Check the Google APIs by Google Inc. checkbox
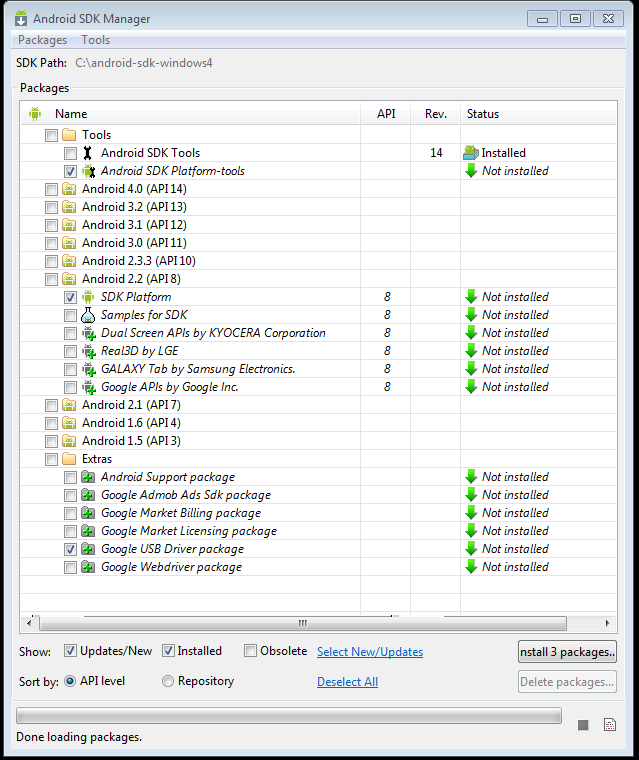 click(x=70, y=387)
